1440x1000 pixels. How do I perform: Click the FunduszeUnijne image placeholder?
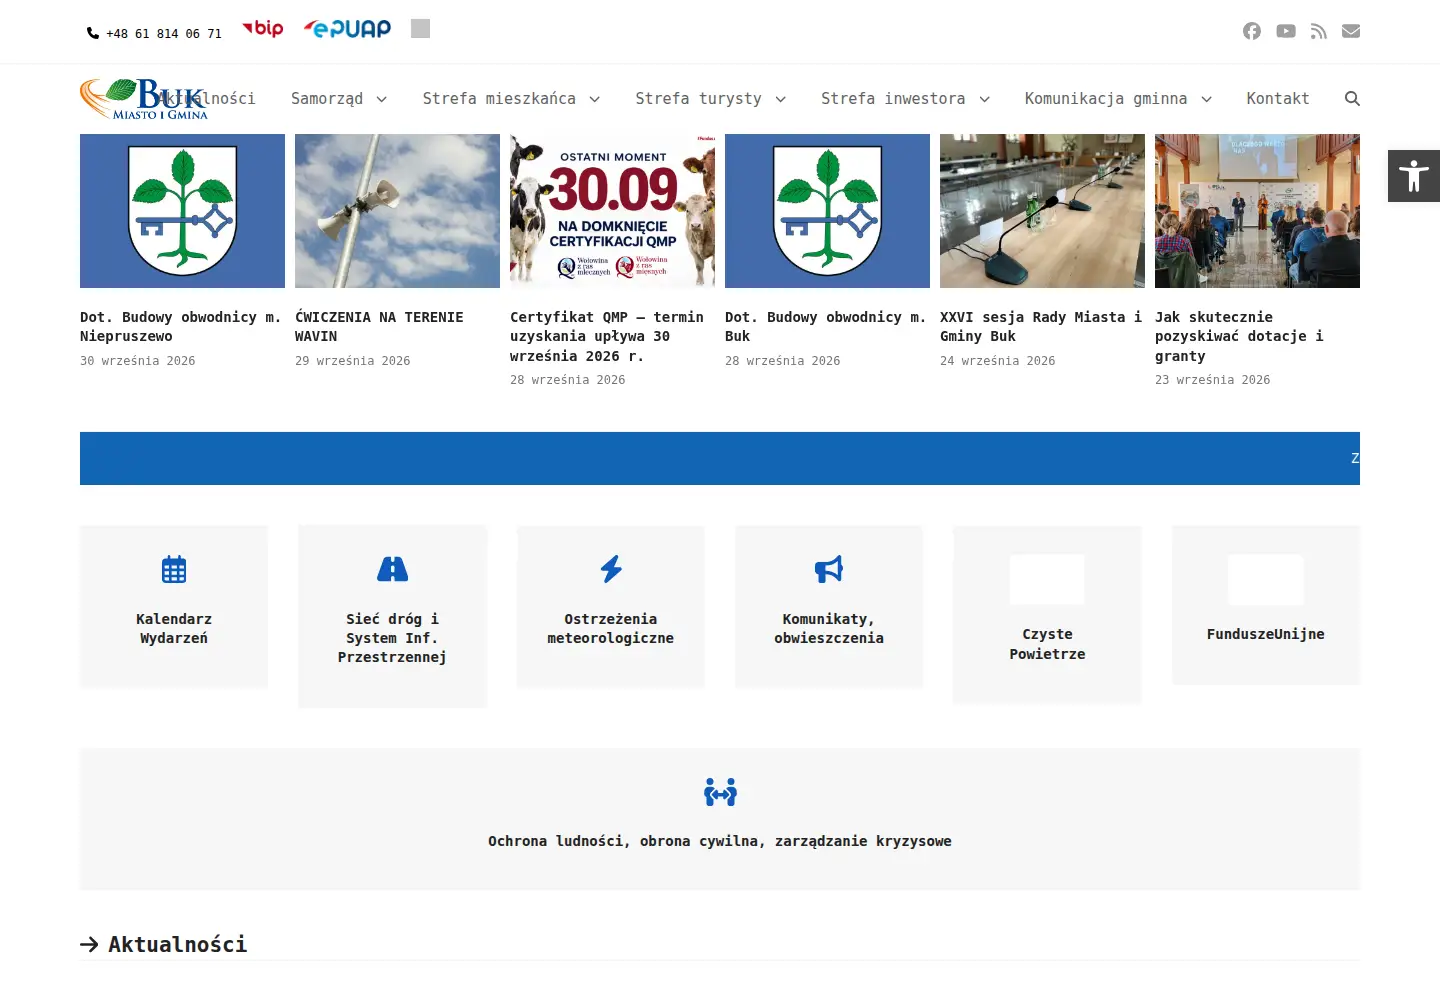pyautogui.click(x=1266, y=579)
